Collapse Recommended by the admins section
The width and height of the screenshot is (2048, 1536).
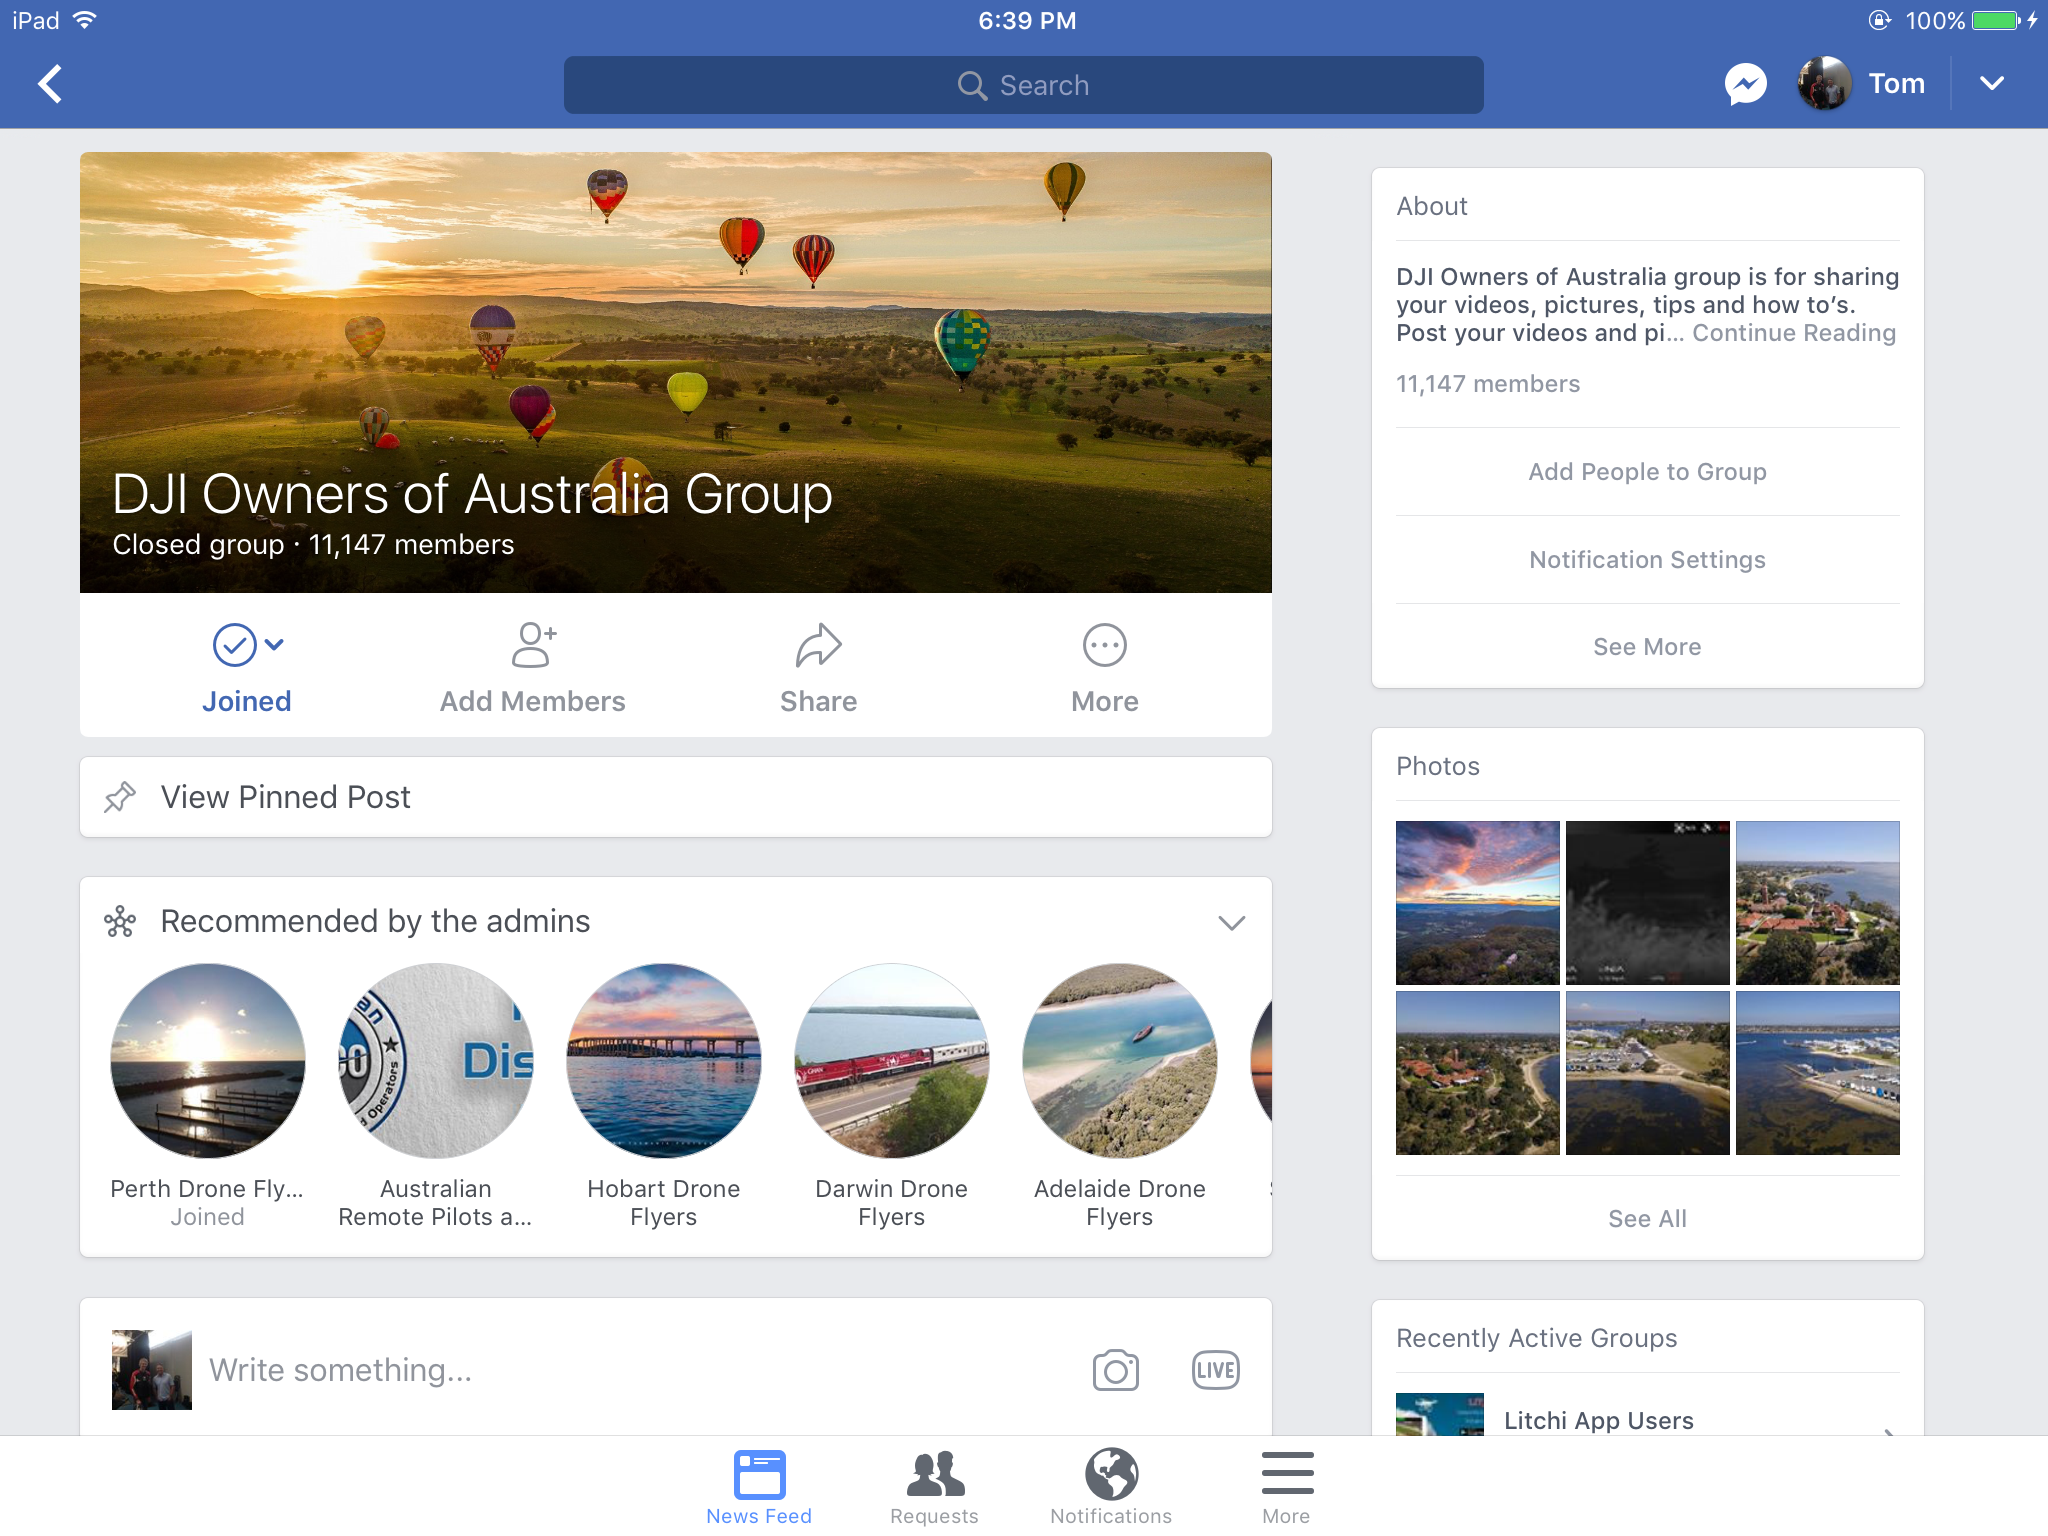[1231, 922]
